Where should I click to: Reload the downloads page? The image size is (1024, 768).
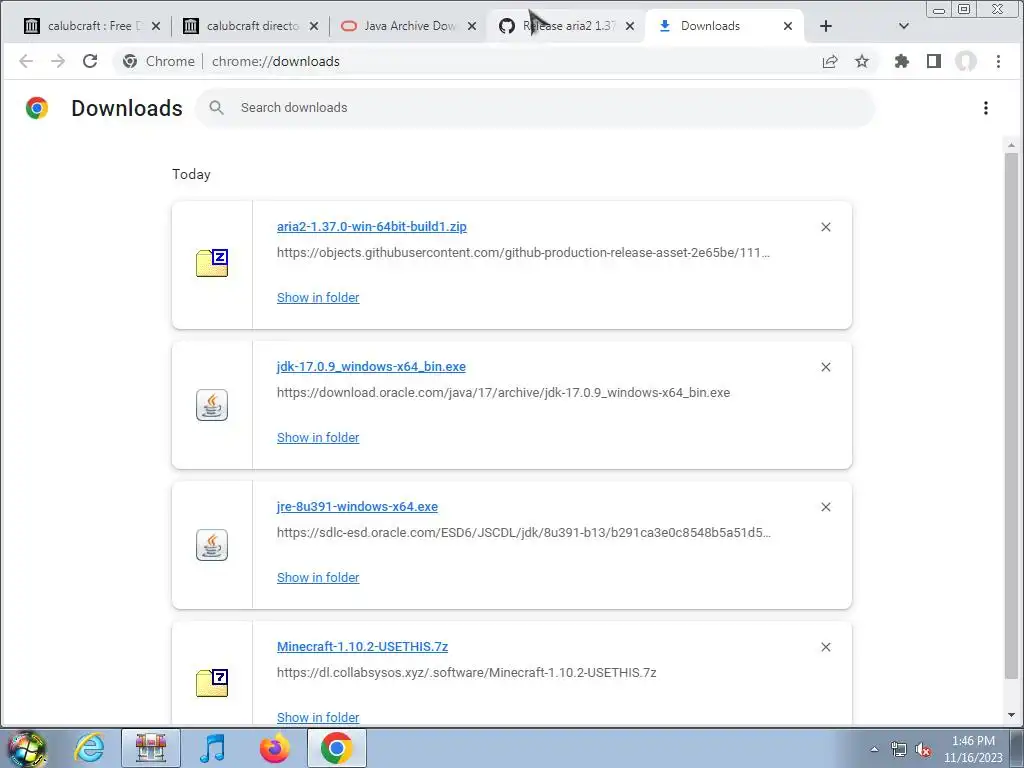coord(90,61)
